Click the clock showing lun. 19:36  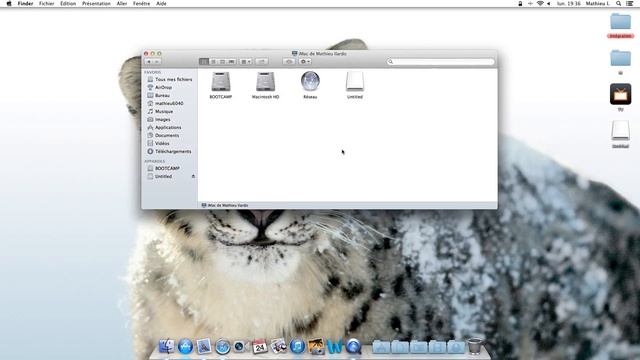click(569, 3)
